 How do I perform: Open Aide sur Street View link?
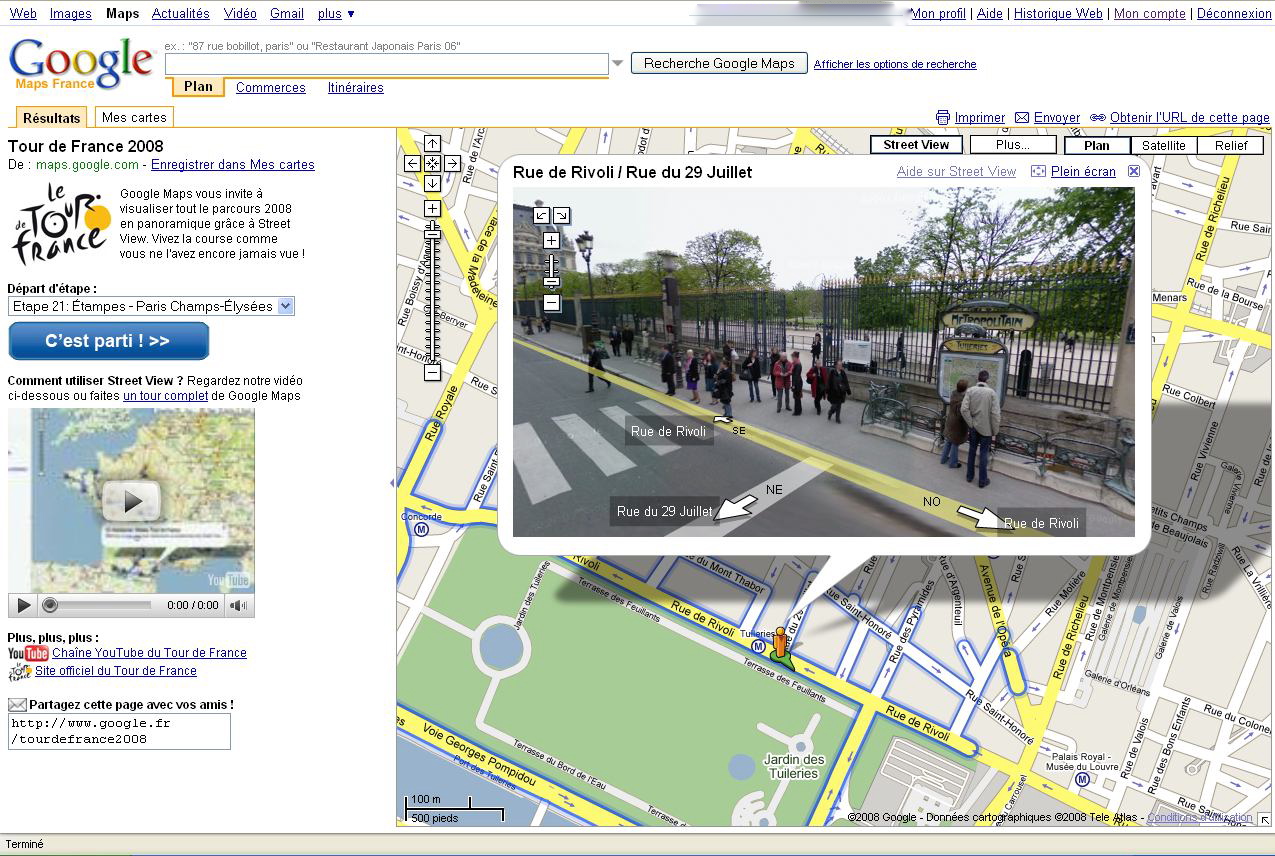tap(956, 172)
